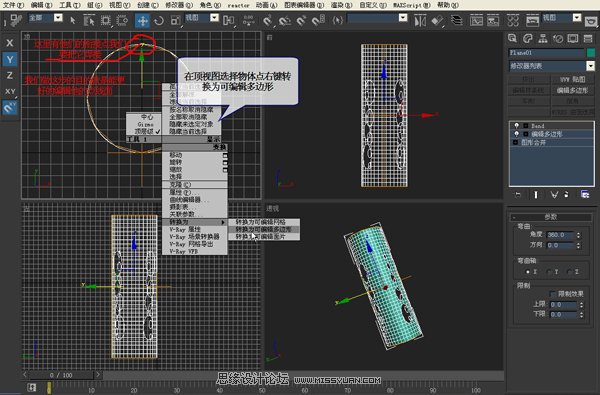Click the Mirror tool icon

tap(420, 20)
